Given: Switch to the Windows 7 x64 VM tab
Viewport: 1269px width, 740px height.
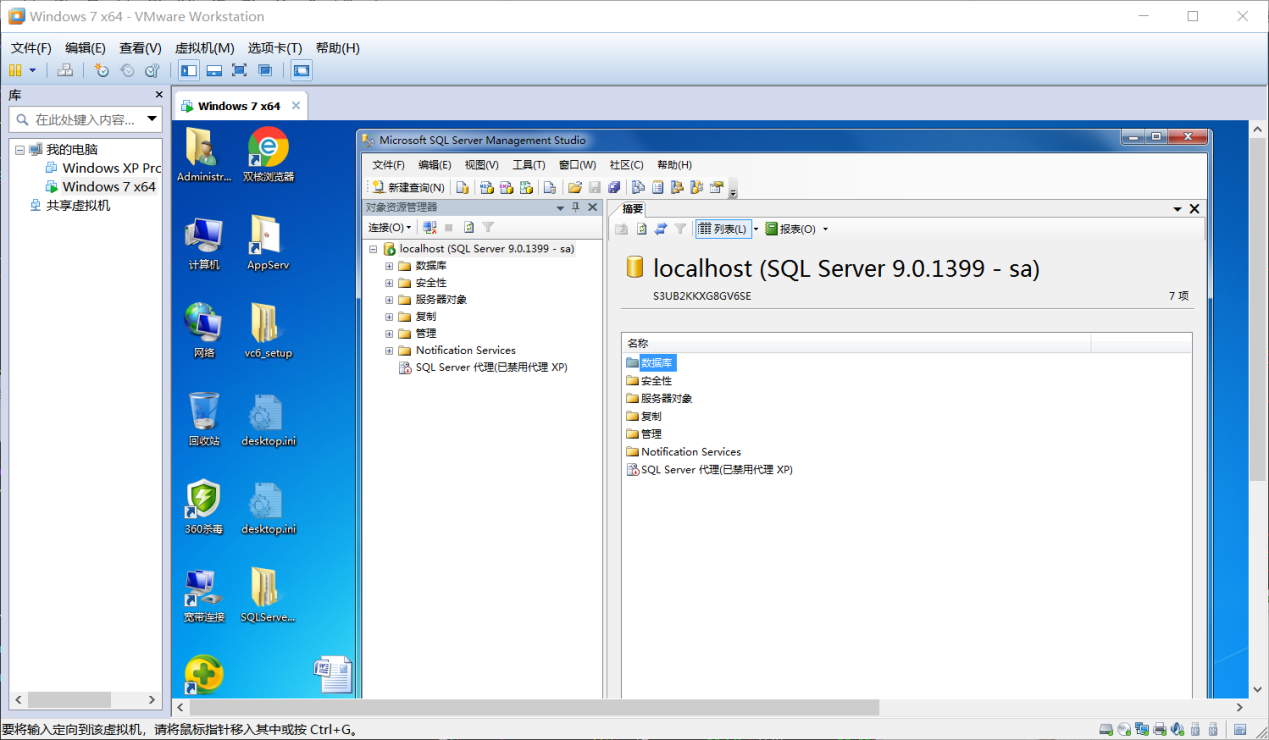Looking at the screenshot, I should click(238, 106).
